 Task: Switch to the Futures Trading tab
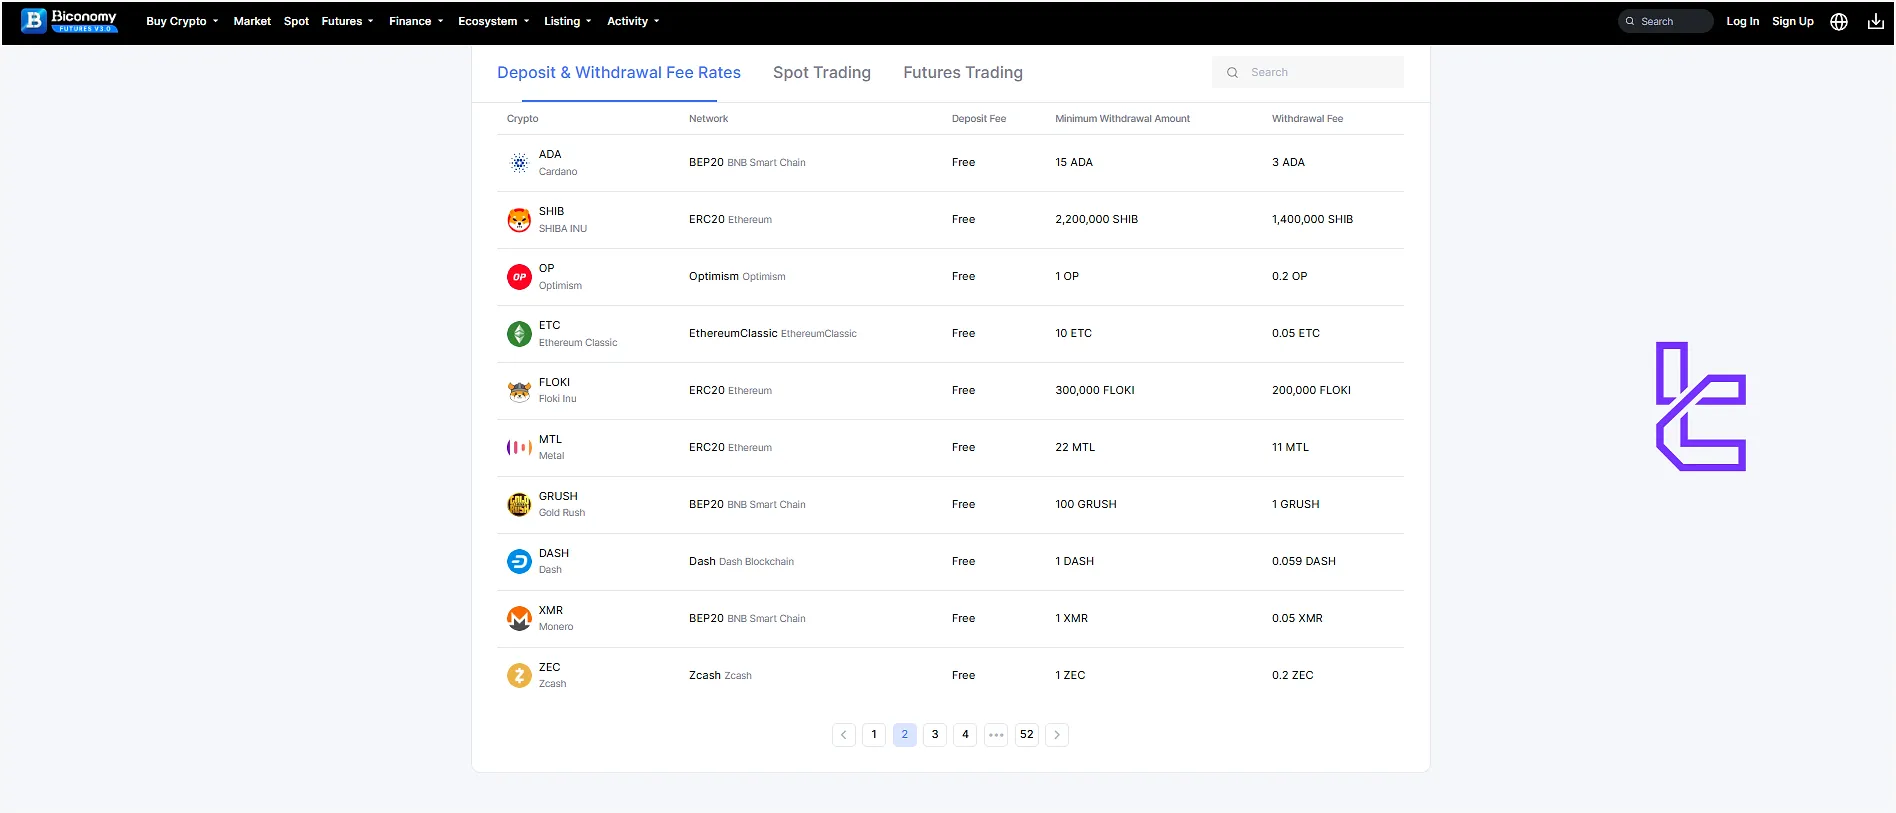[x=963, y=73]
